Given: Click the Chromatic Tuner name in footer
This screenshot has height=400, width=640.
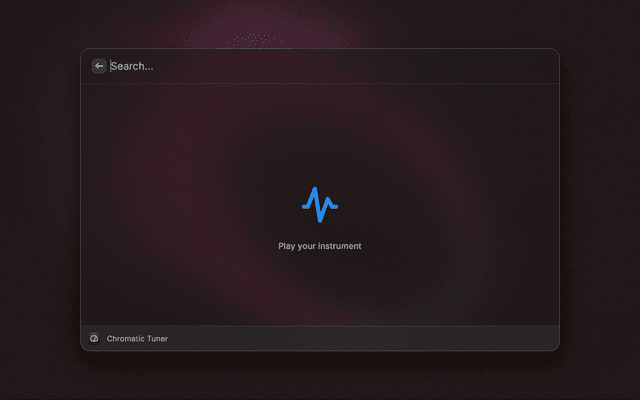Looking at the screenshot, I should click(x=137, y=339).
